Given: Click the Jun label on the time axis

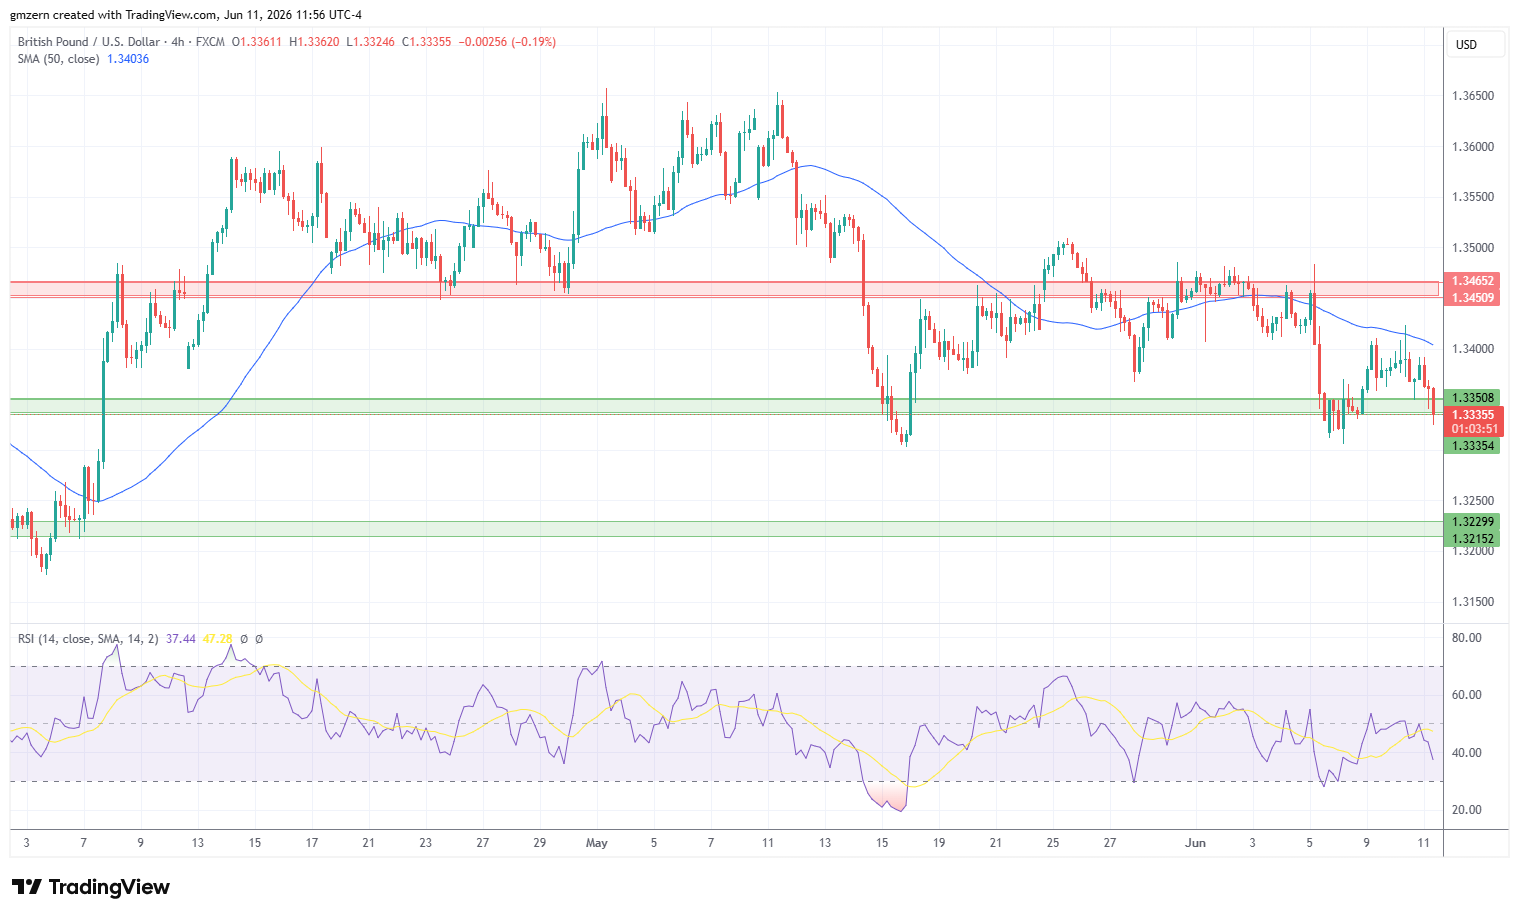Looking at the screenshot, I should point(1195,843).
